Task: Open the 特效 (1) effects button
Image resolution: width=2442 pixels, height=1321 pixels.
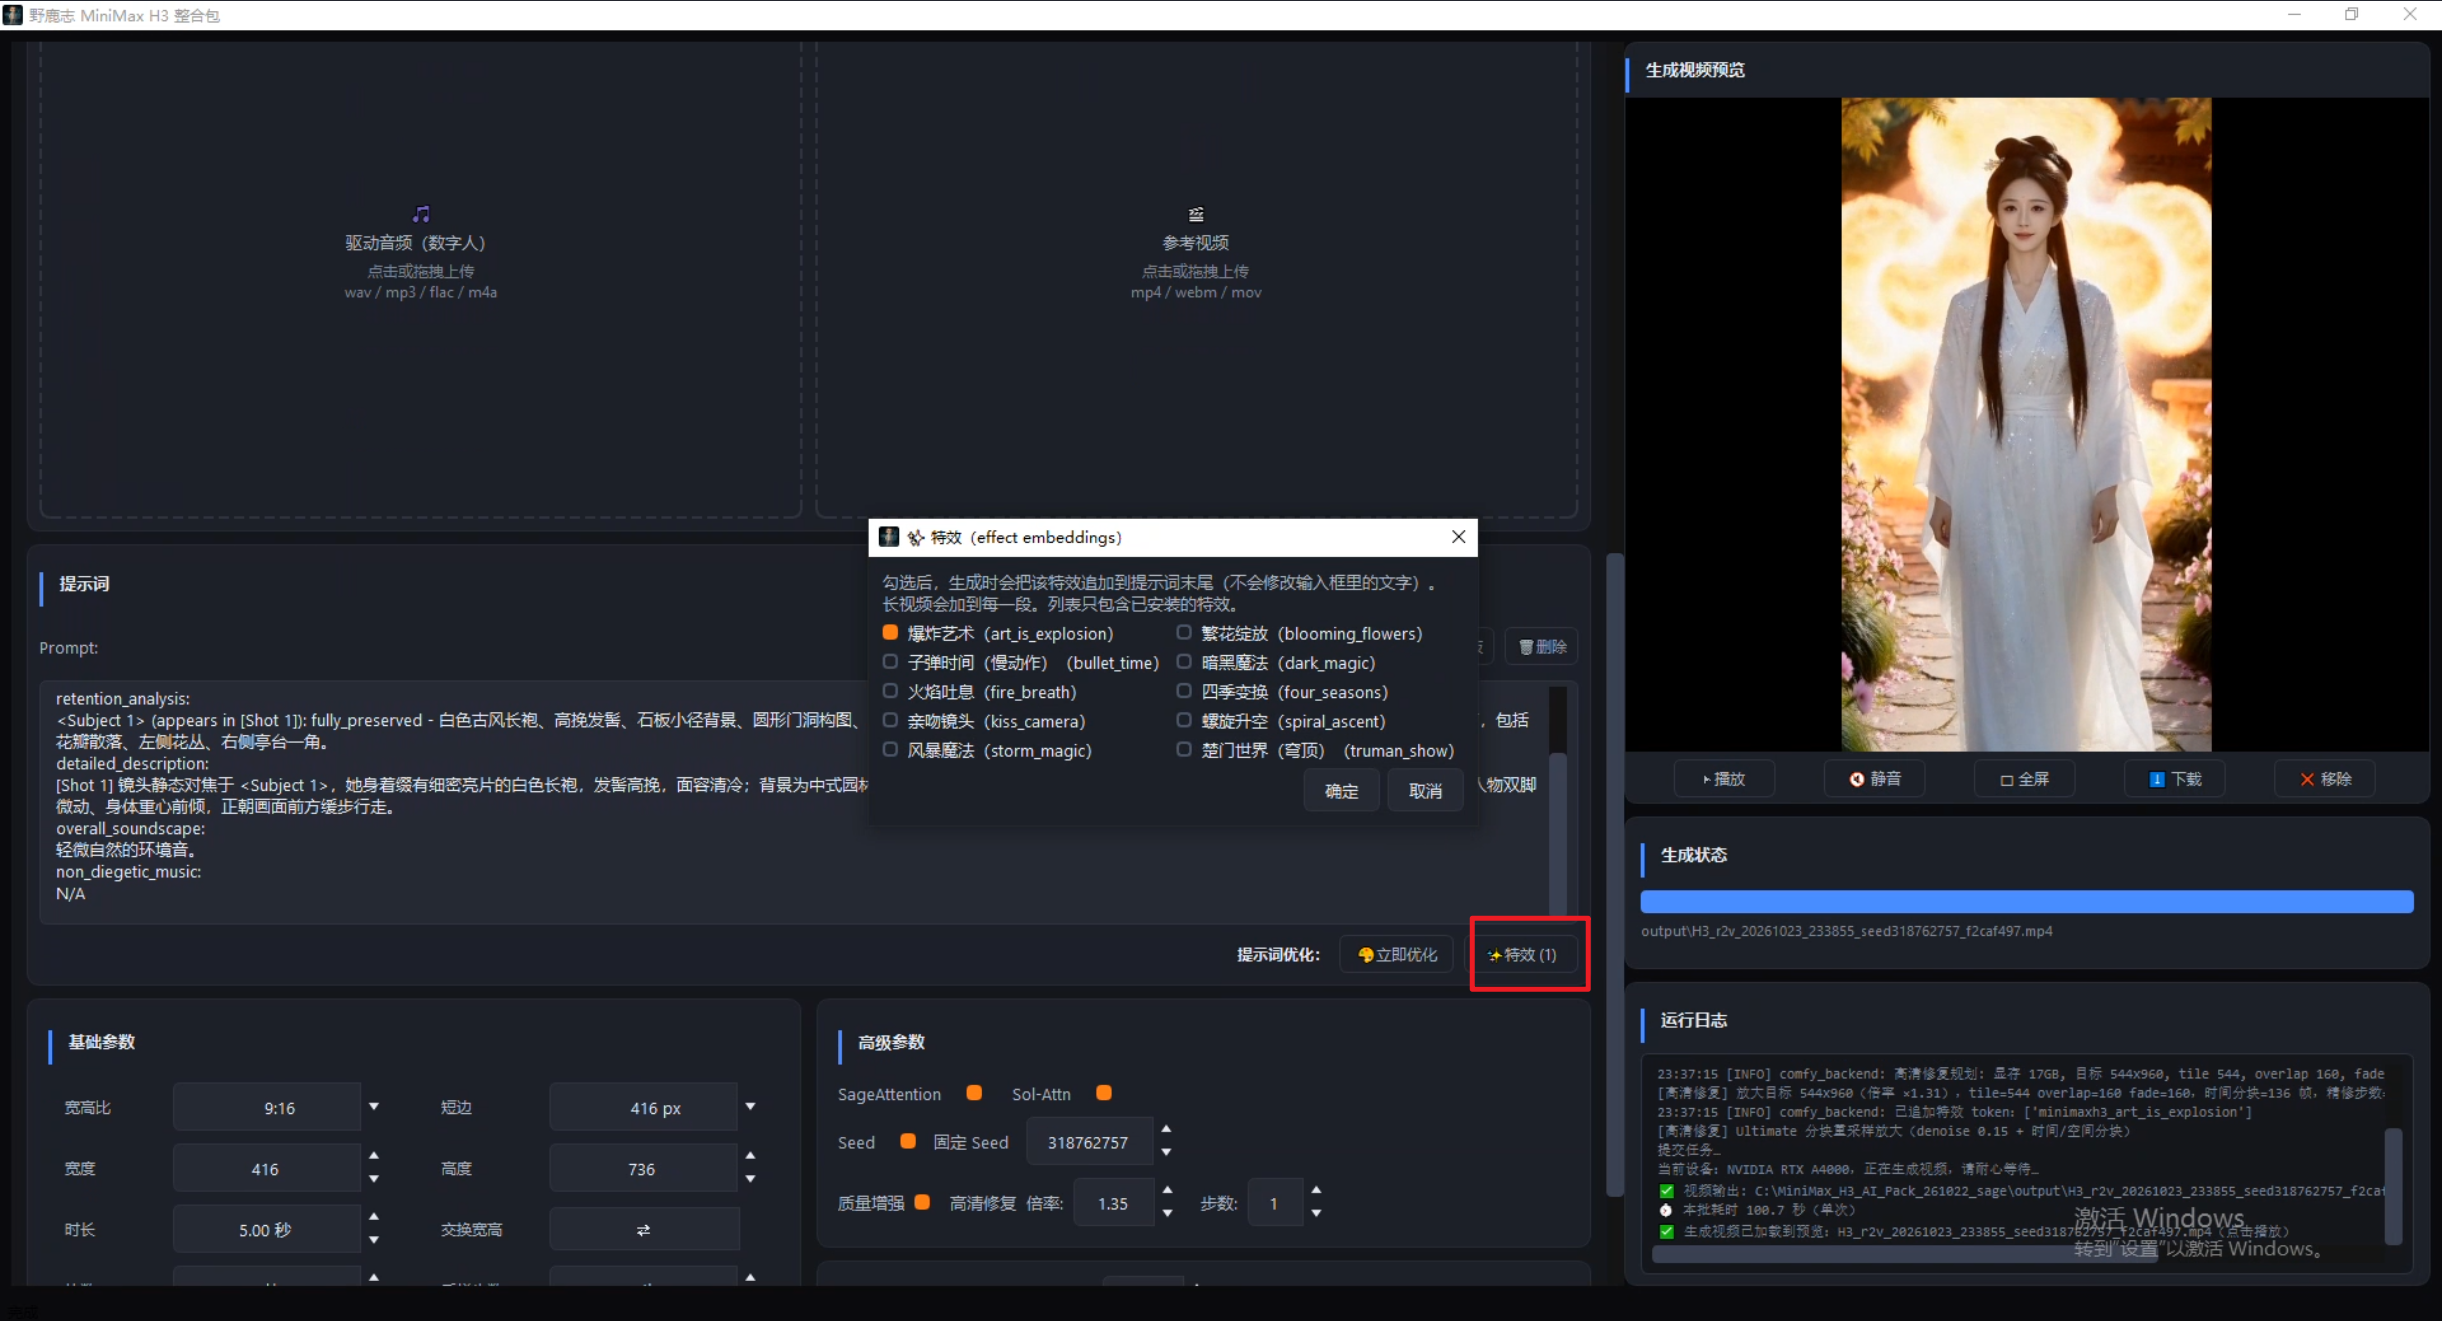Action: [1522, 955]
